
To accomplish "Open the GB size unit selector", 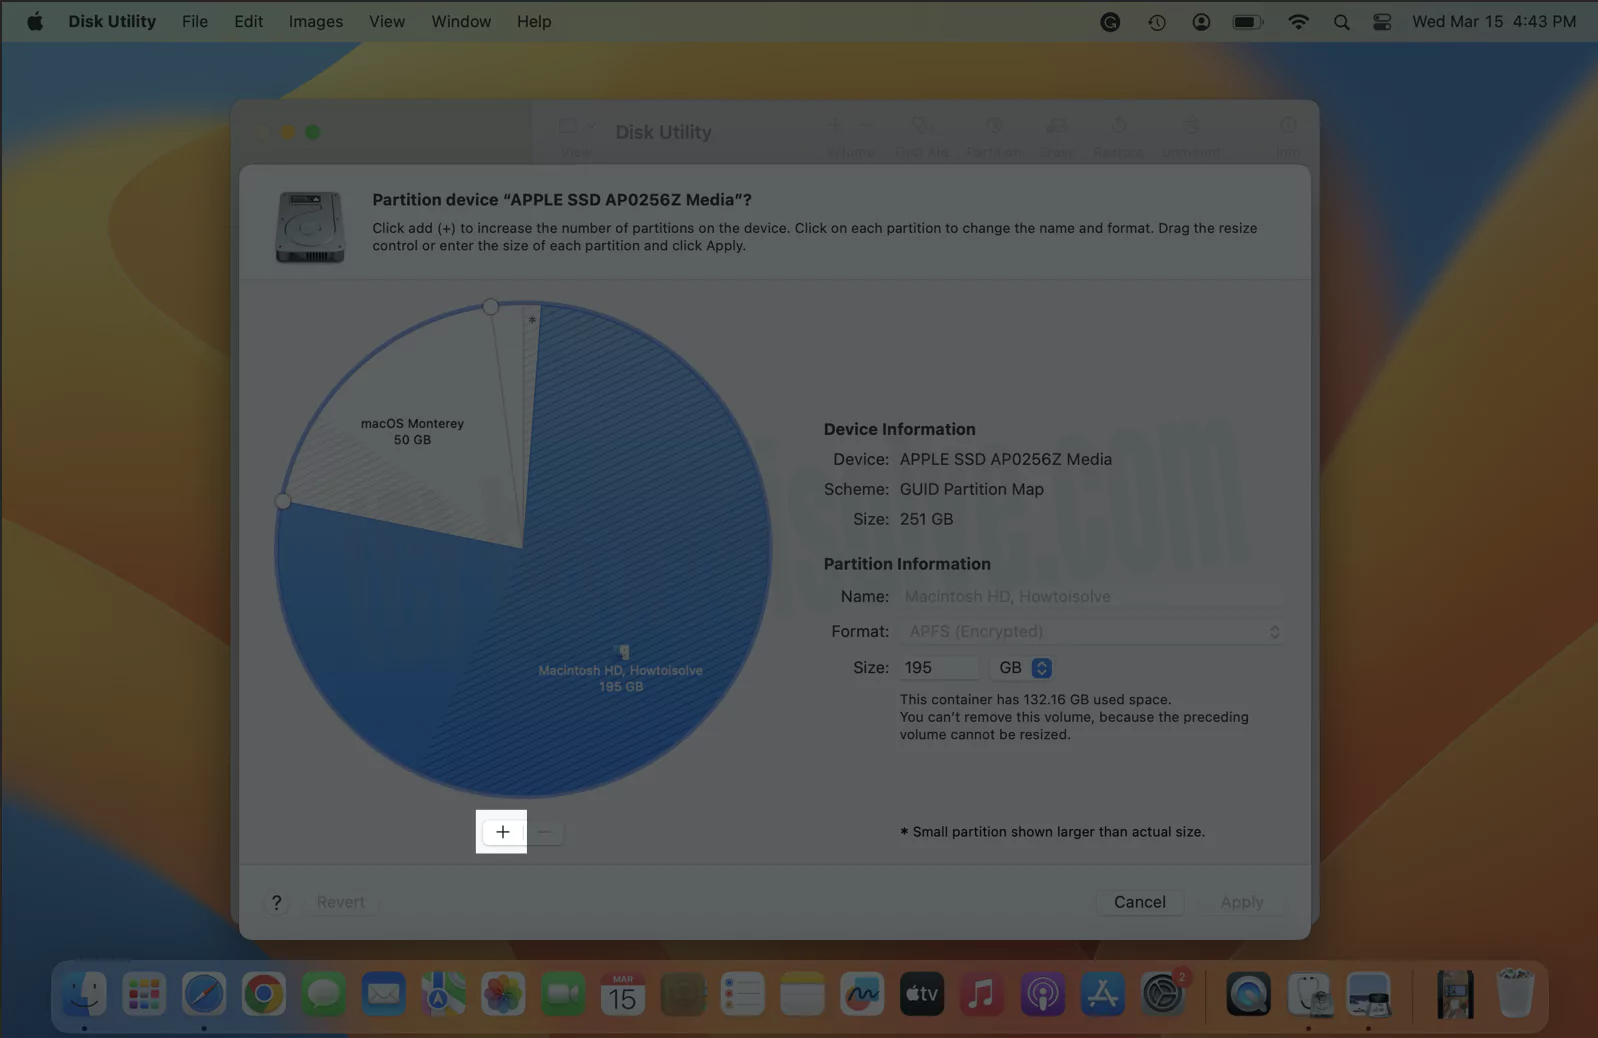I will 1022,667.
